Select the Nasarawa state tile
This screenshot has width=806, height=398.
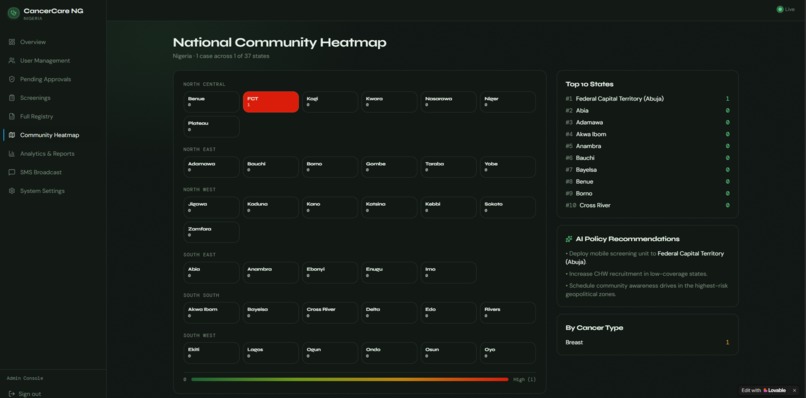[449, 102]
